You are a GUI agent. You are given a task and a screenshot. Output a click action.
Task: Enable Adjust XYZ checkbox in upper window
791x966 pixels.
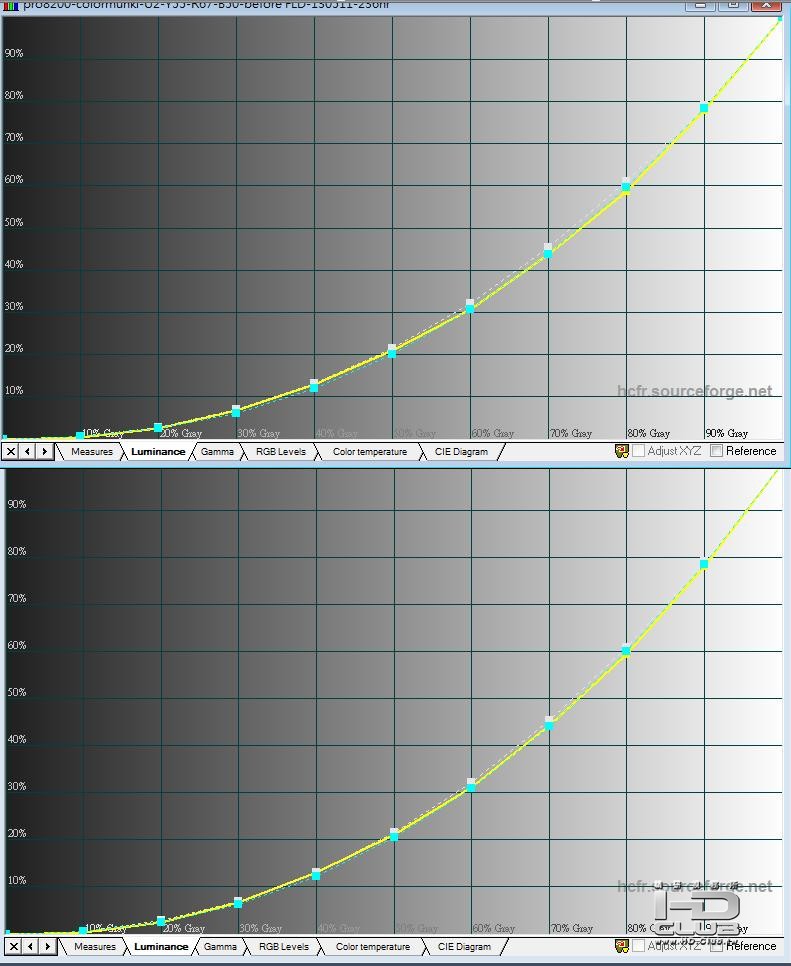[639, 451]
